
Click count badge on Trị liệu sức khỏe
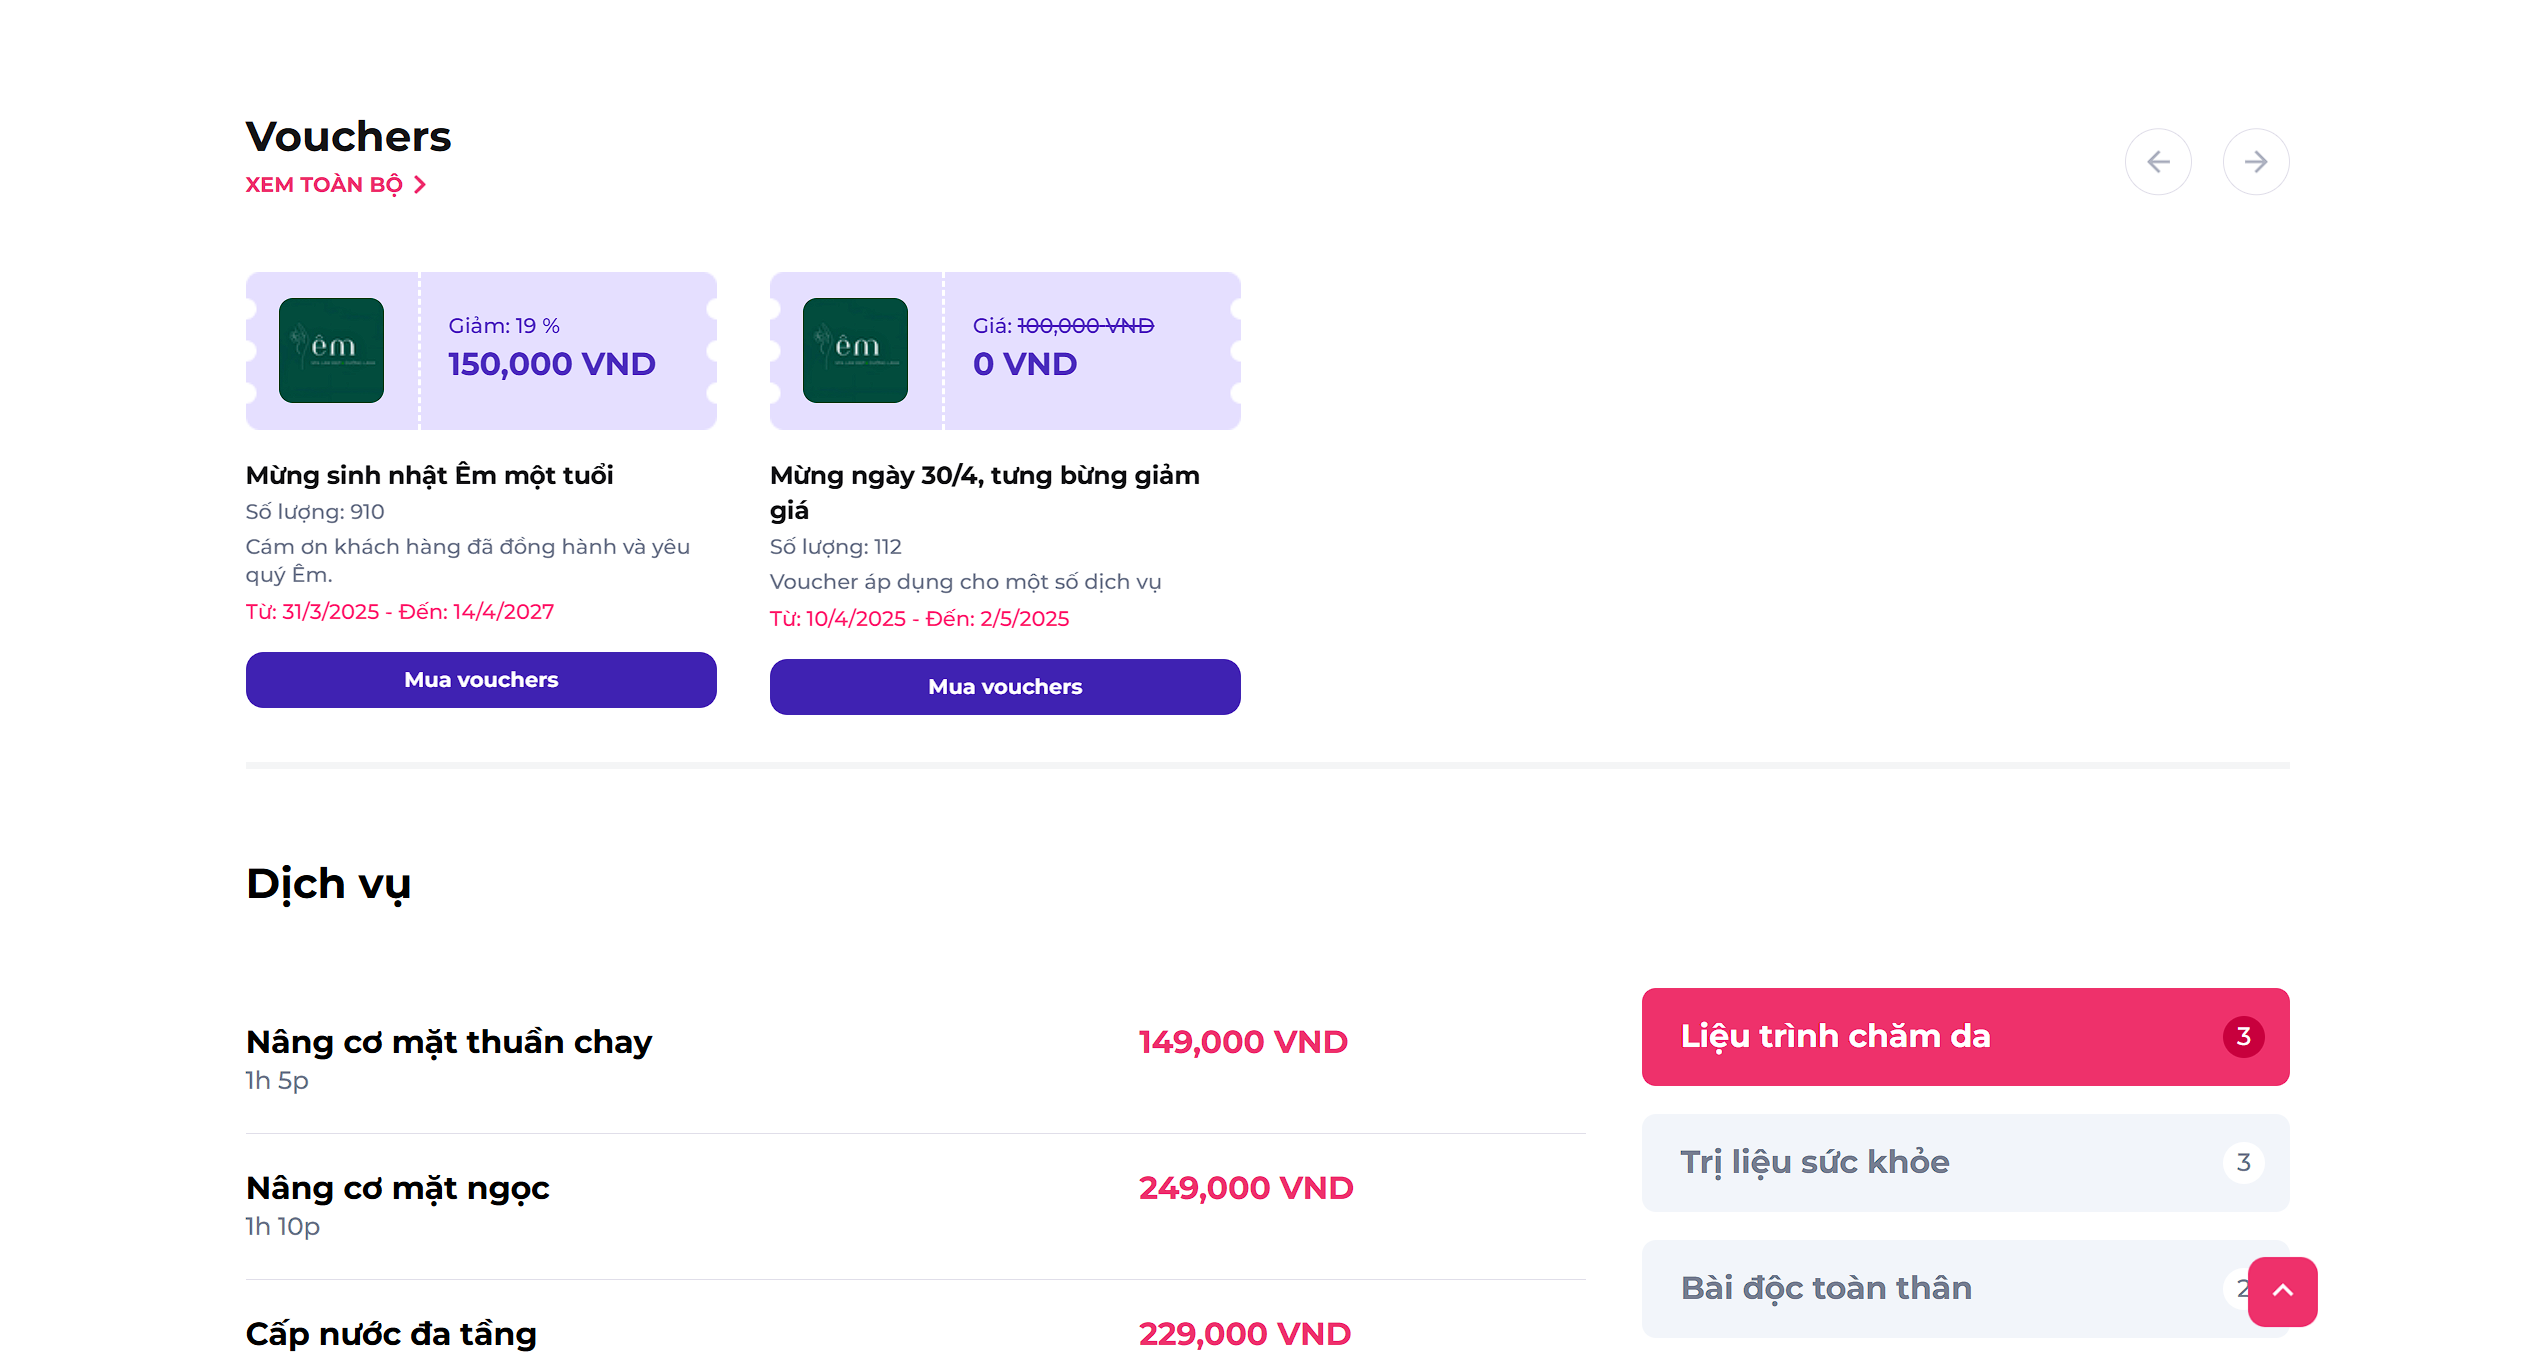(x=2243, y=1163)
